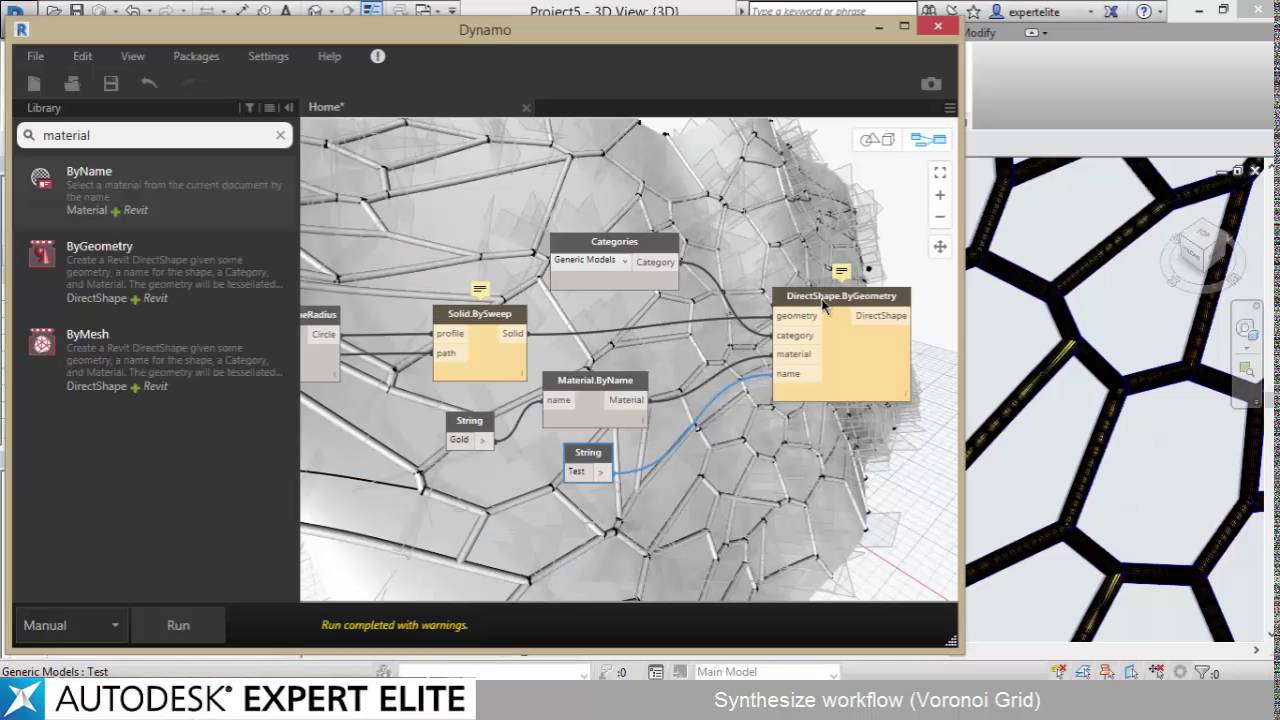This screenshot has width=1280, height=720.
Task: Click the Material output port
Action: click(626, 400)
